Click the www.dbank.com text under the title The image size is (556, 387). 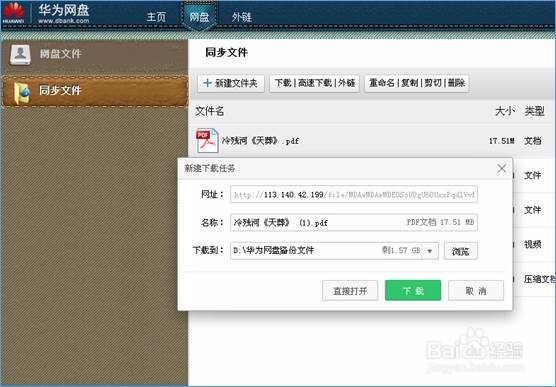coord(64,21)
